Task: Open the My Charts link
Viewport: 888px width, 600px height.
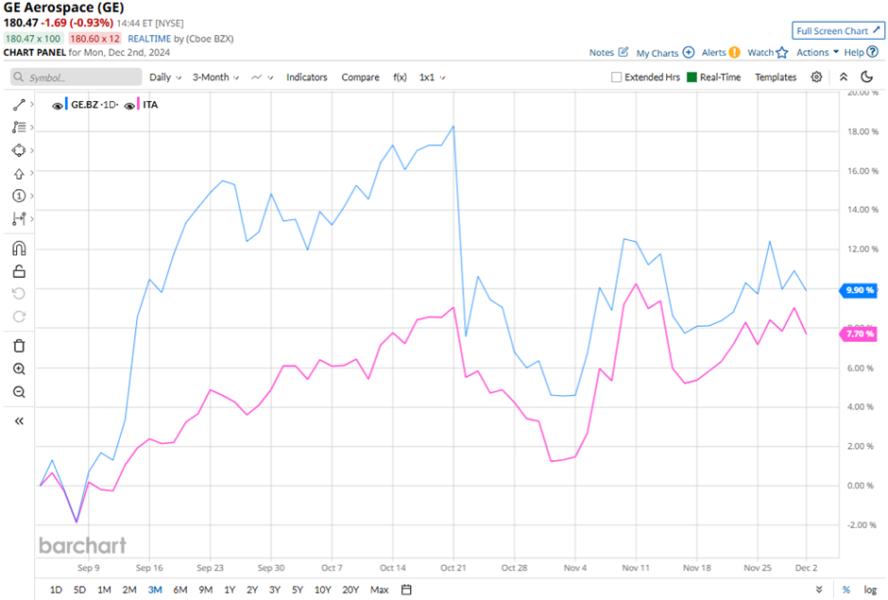Action: pos(657,53)
